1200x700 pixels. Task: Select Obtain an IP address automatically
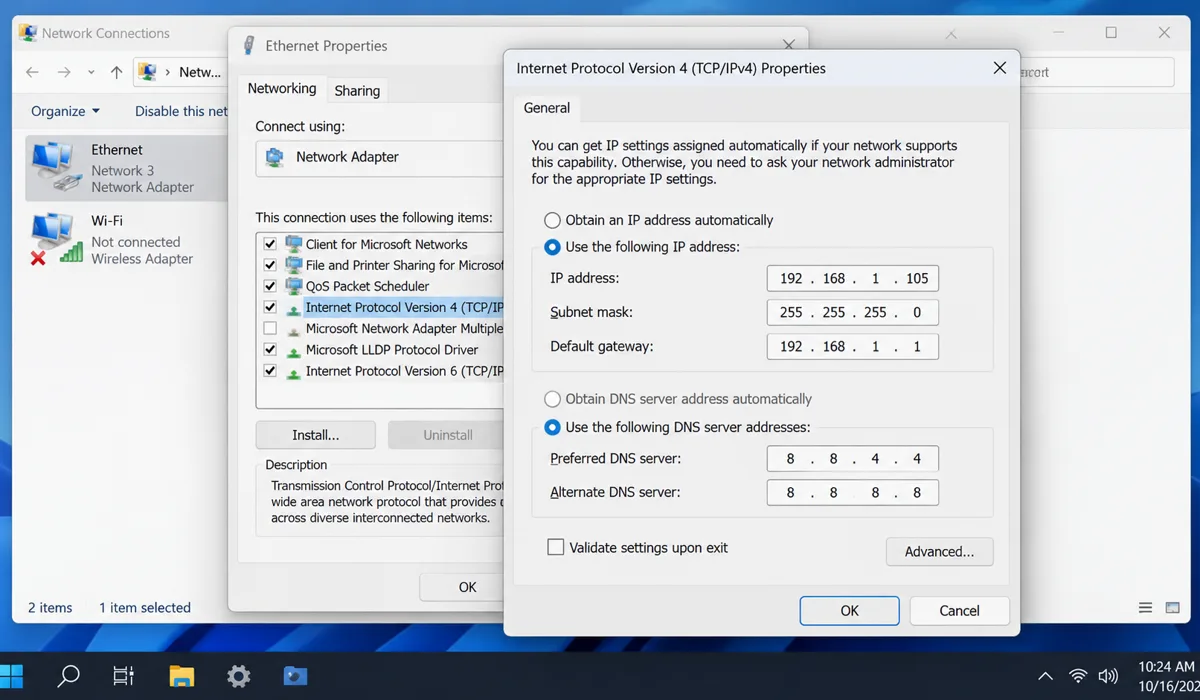point(552,220)
